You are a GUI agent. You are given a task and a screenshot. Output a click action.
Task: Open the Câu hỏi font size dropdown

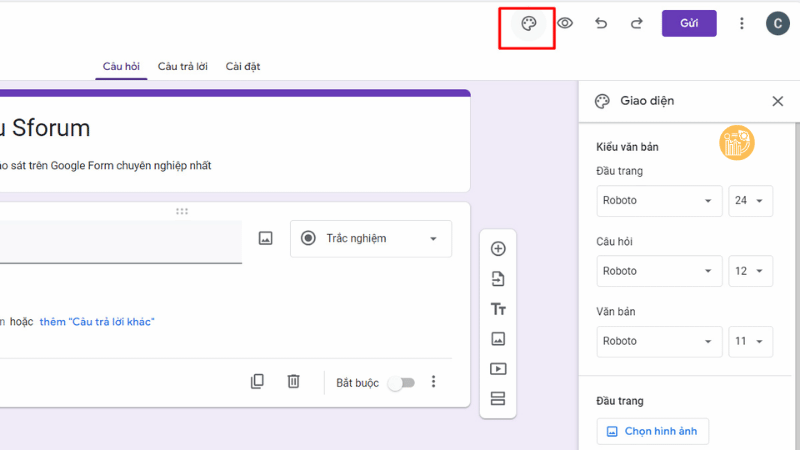(x=750, y=271)
